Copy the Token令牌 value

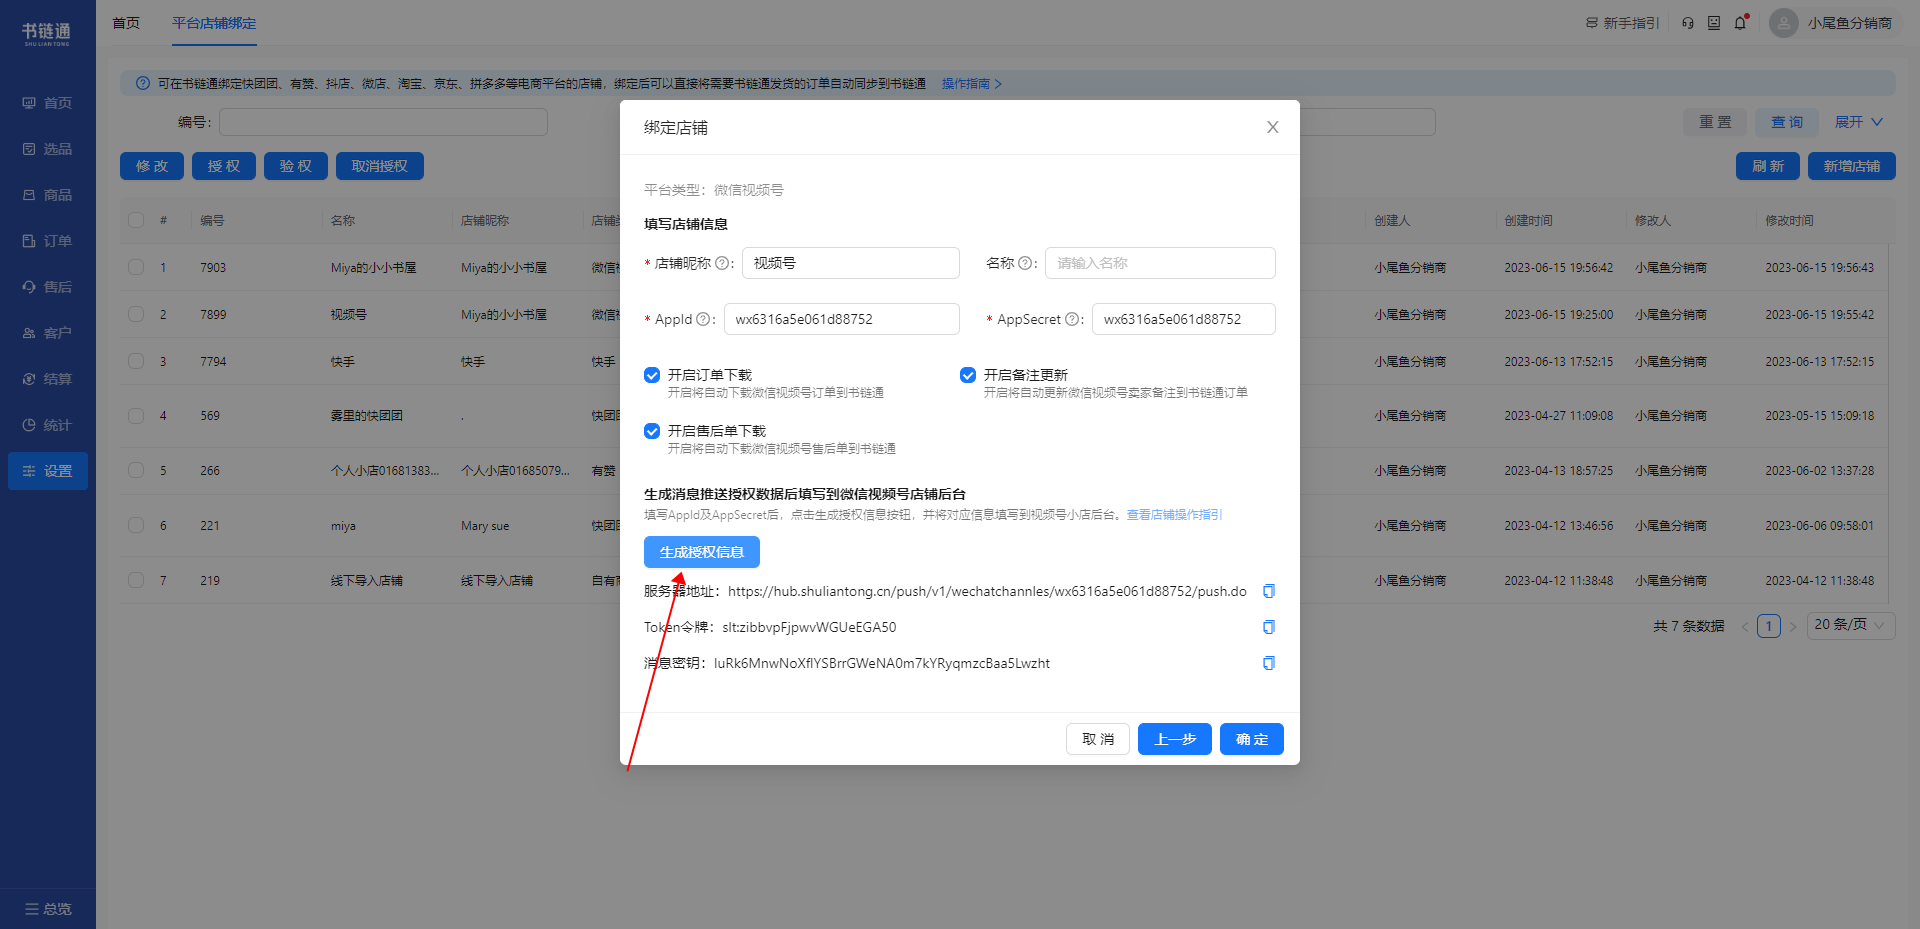(1269, 627)
